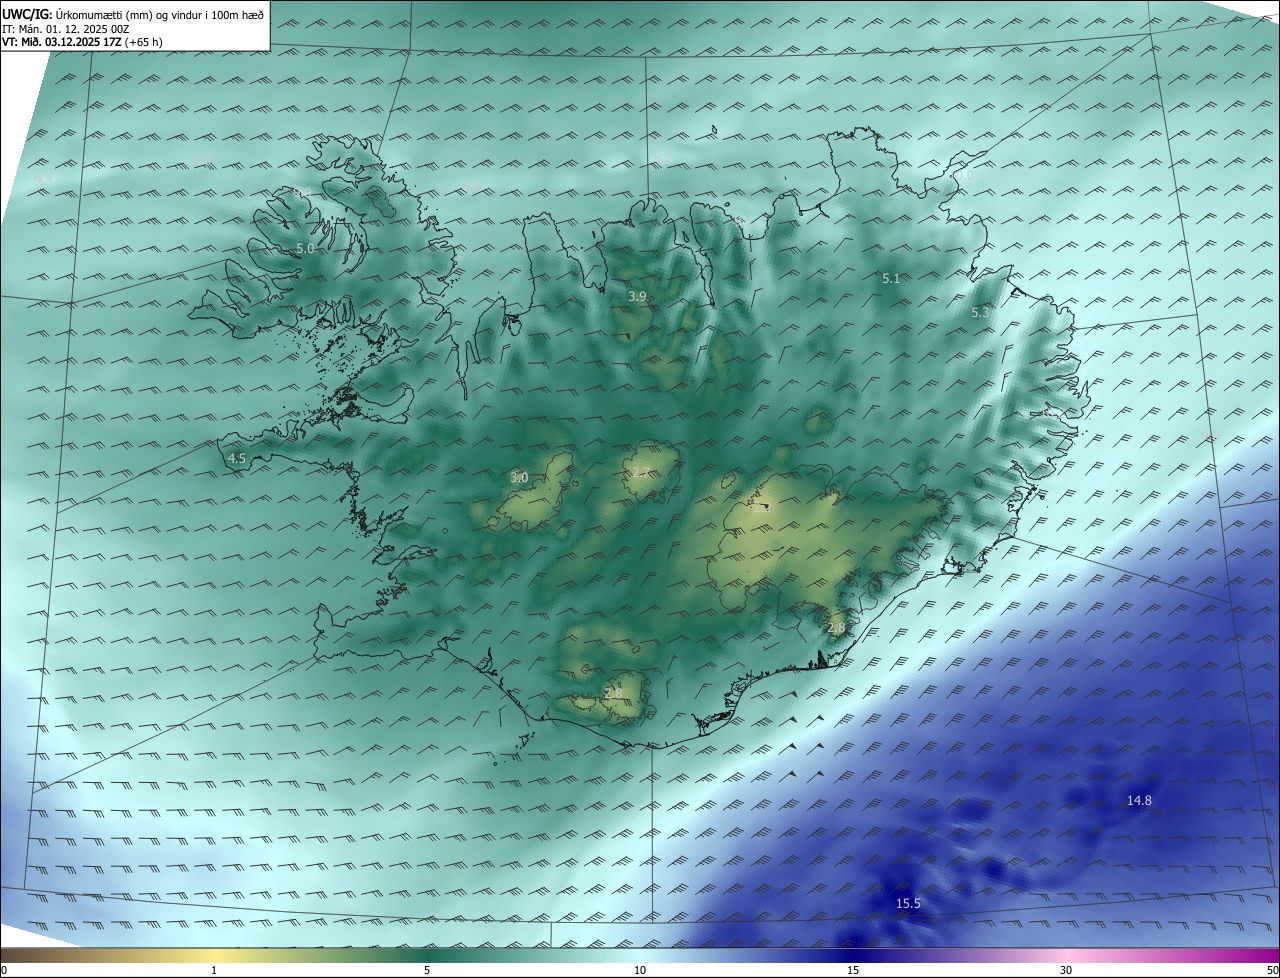
Task: Click the "15" tick on the color scale
Action: pyautogui.click(x=853, y=970)
